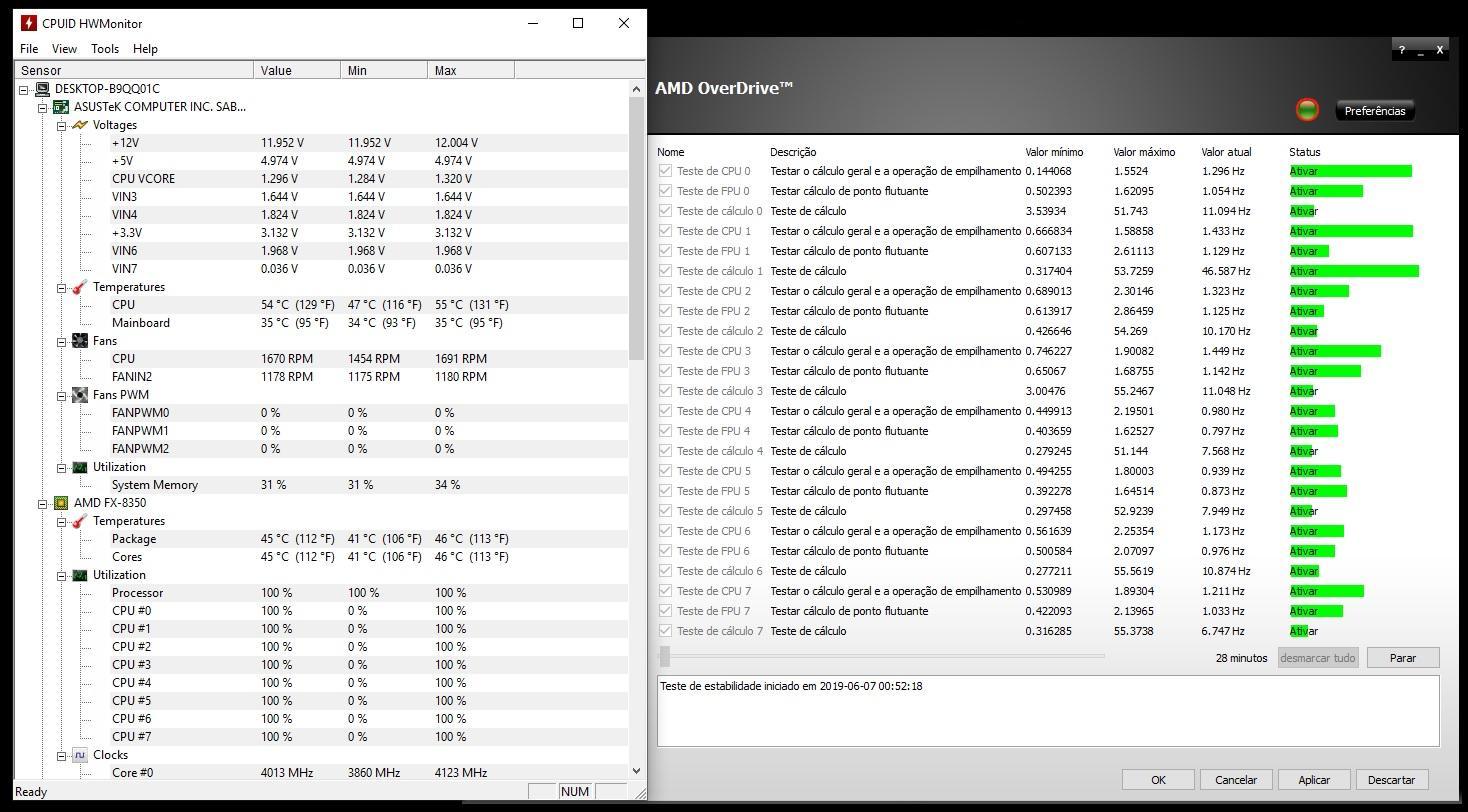Image resolution: width=1468 pixels, height=812 pixels.
Task: Click the Valor máximo column header
Action: [x=1144, y=152]
